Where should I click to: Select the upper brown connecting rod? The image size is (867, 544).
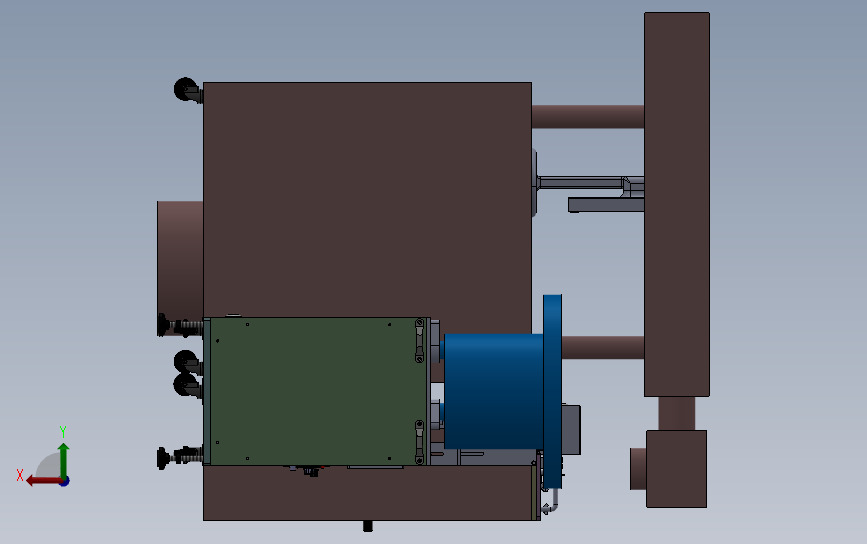(x=588, y=117)
